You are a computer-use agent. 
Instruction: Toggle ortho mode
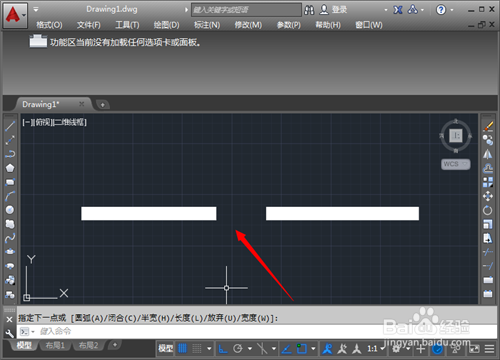(223, 349)
